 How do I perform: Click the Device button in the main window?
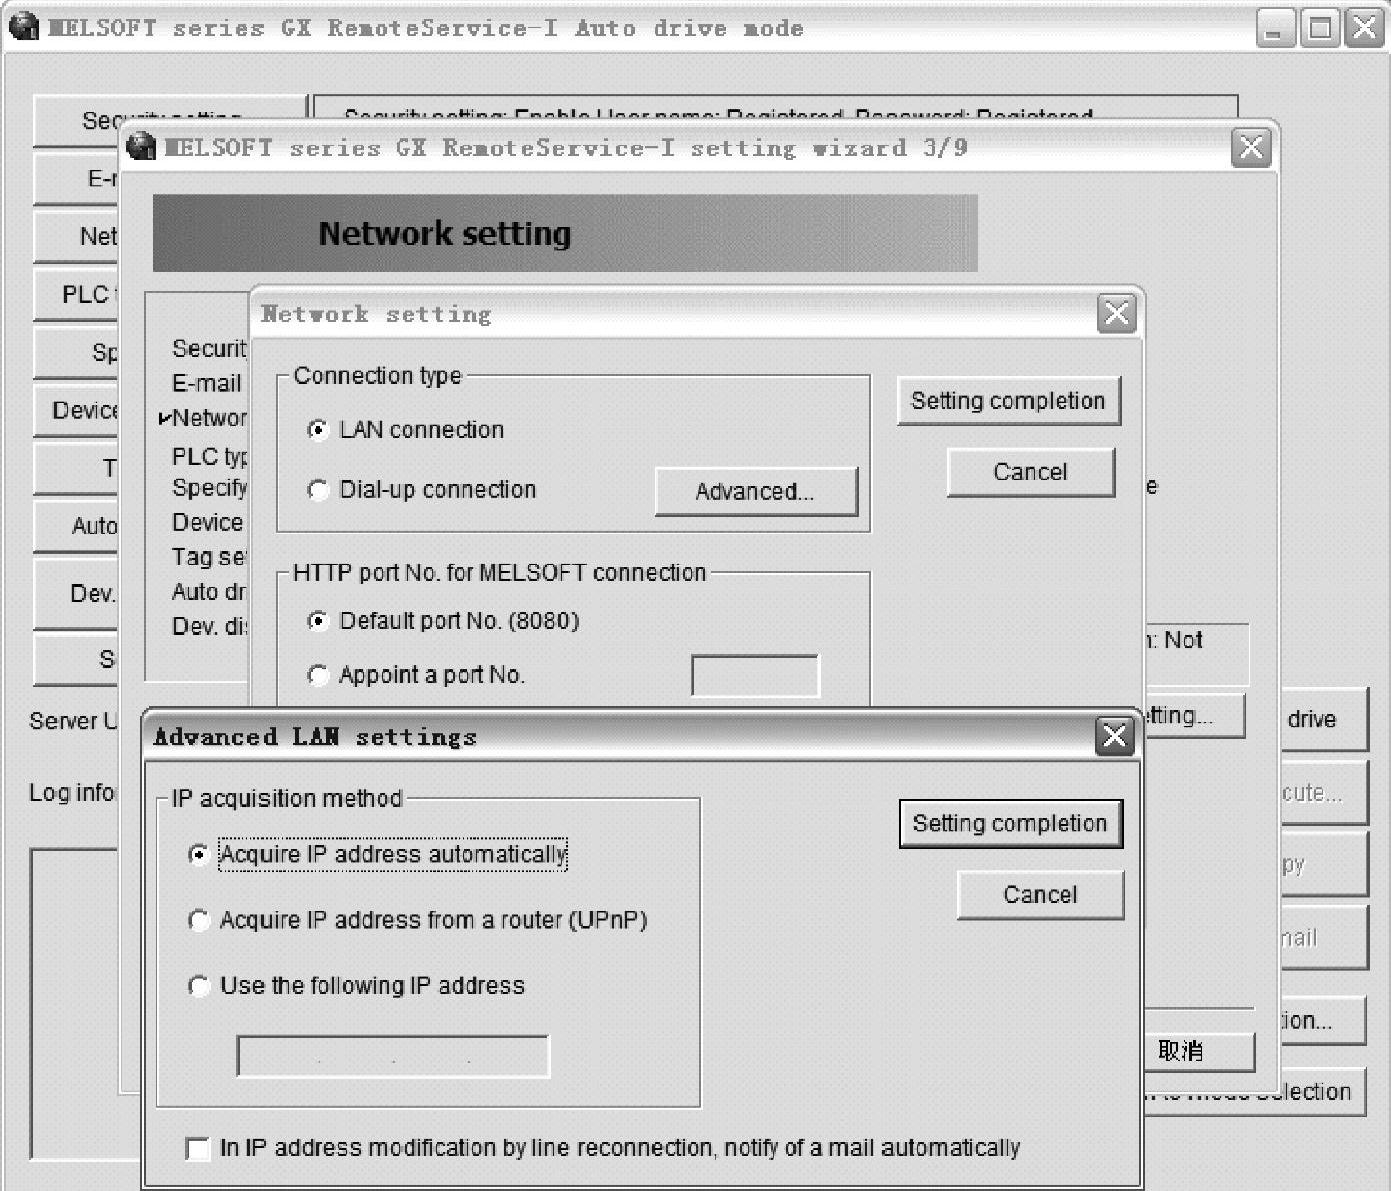[76, 411]
